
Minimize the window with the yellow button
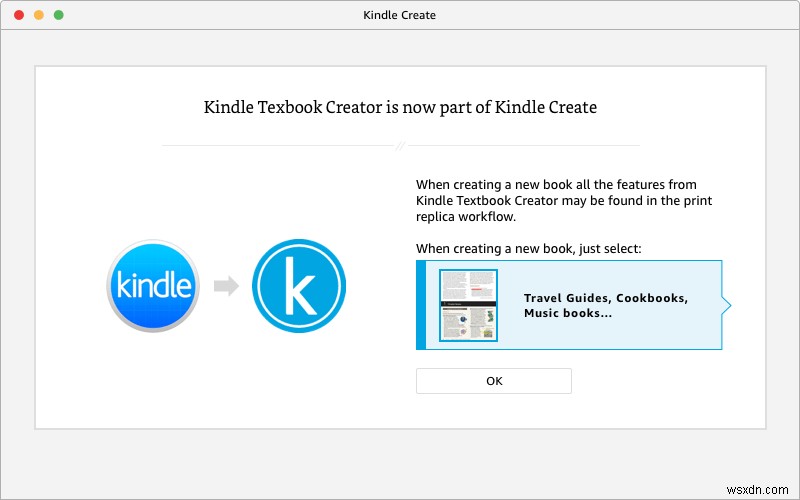click(x=39, y=15)
